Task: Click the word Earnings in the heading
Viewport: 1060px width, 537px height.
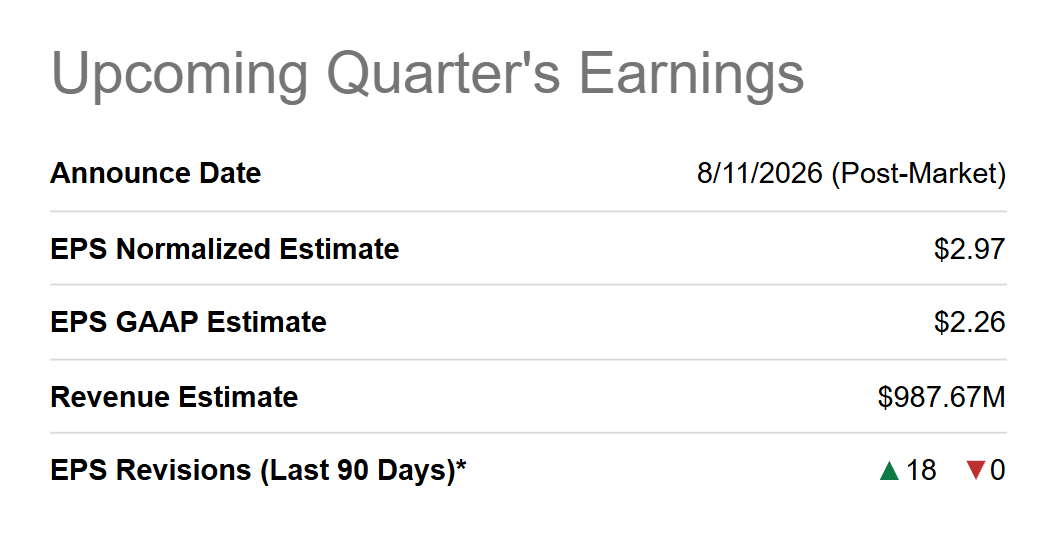Action: point(692,75)
